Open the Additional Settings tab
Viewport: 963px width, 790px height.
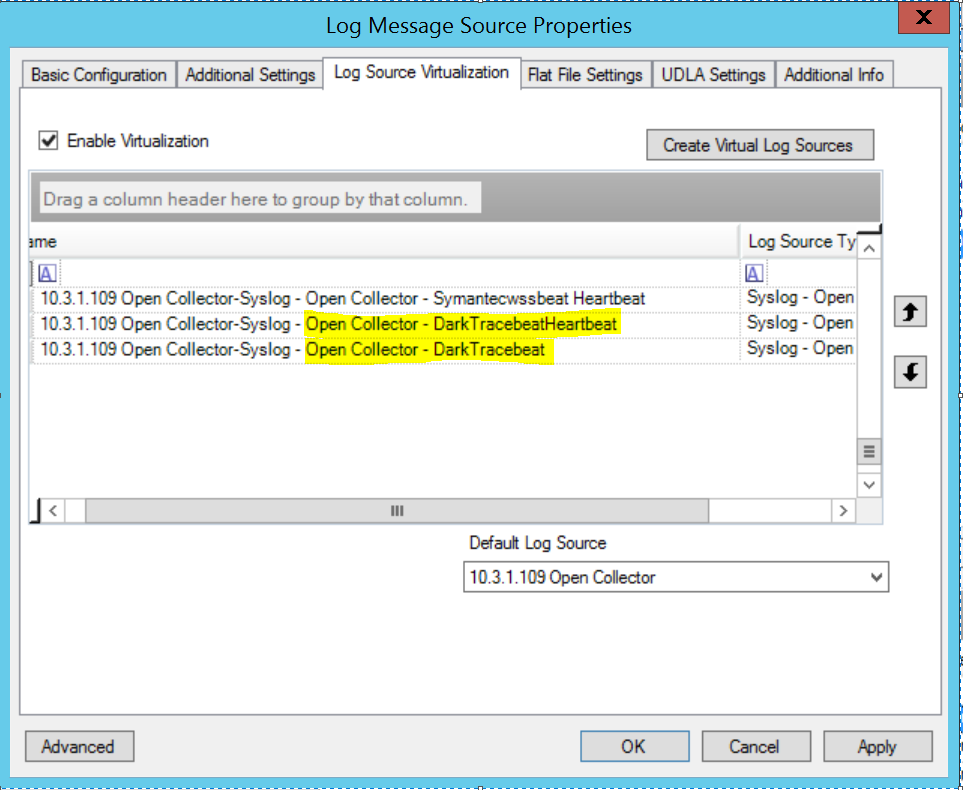250,75
